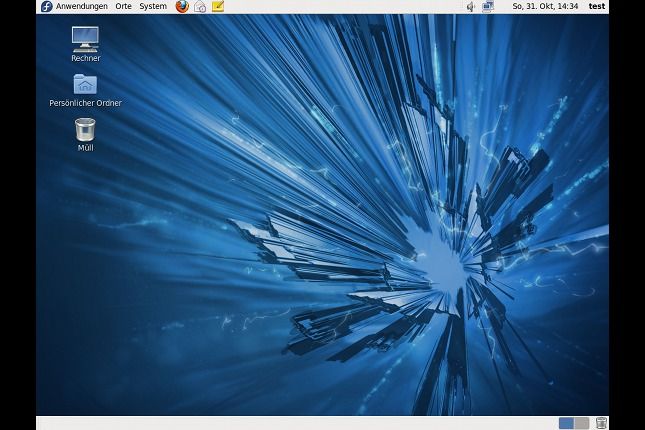Open the System menu
The image size is (645, 430).
pos(153,7)
